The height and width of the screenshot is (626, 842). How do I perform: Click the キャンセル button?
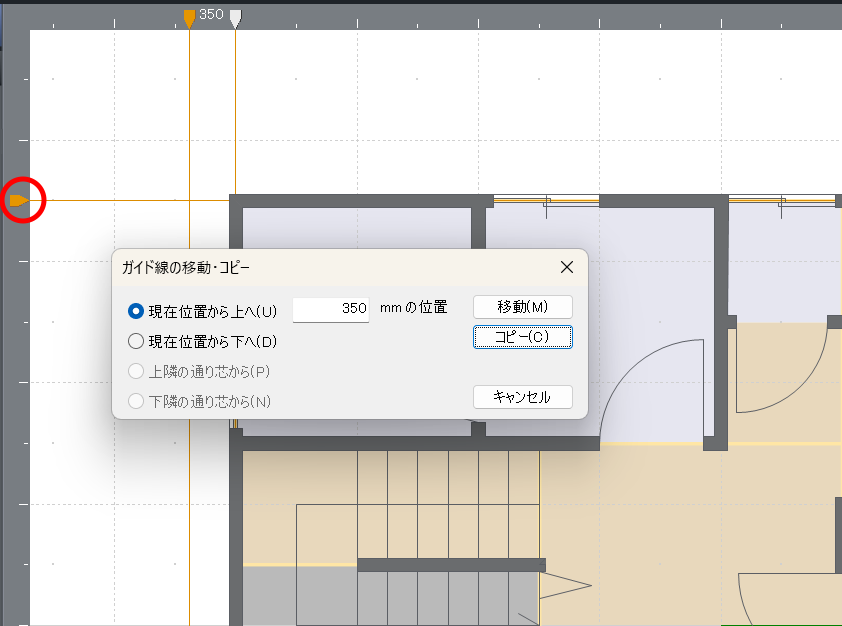click(522, 397)
